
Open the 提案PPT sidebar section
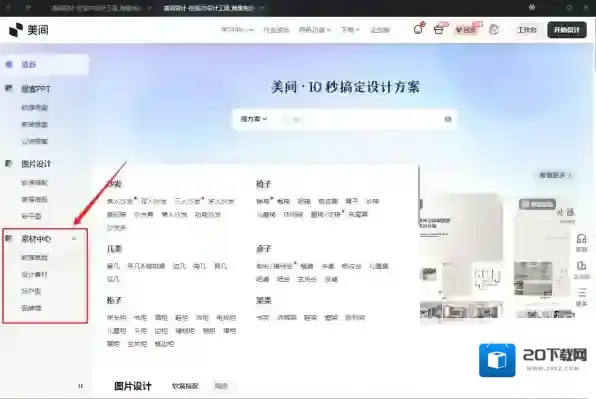[x=35, y=89]
